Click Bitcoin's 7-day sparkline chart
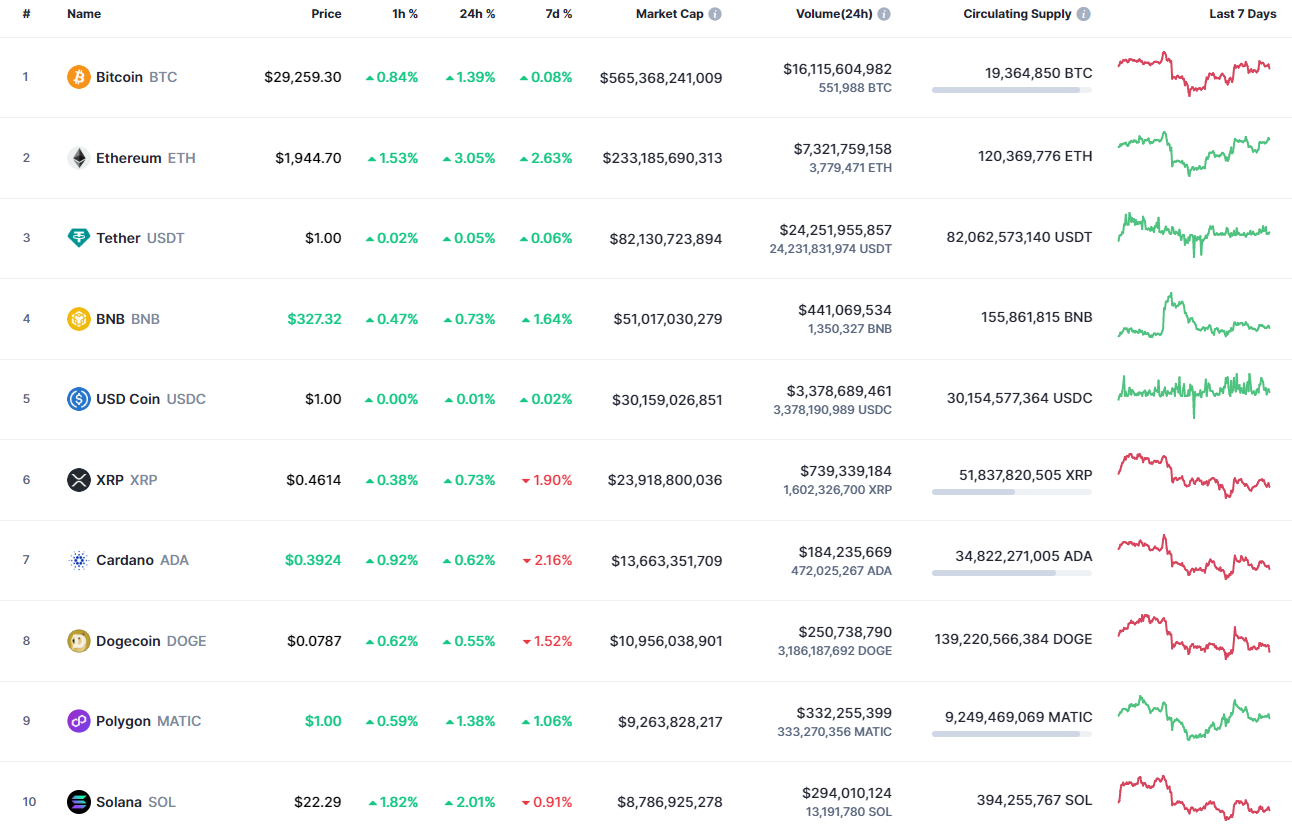 tap(1194, 76)
